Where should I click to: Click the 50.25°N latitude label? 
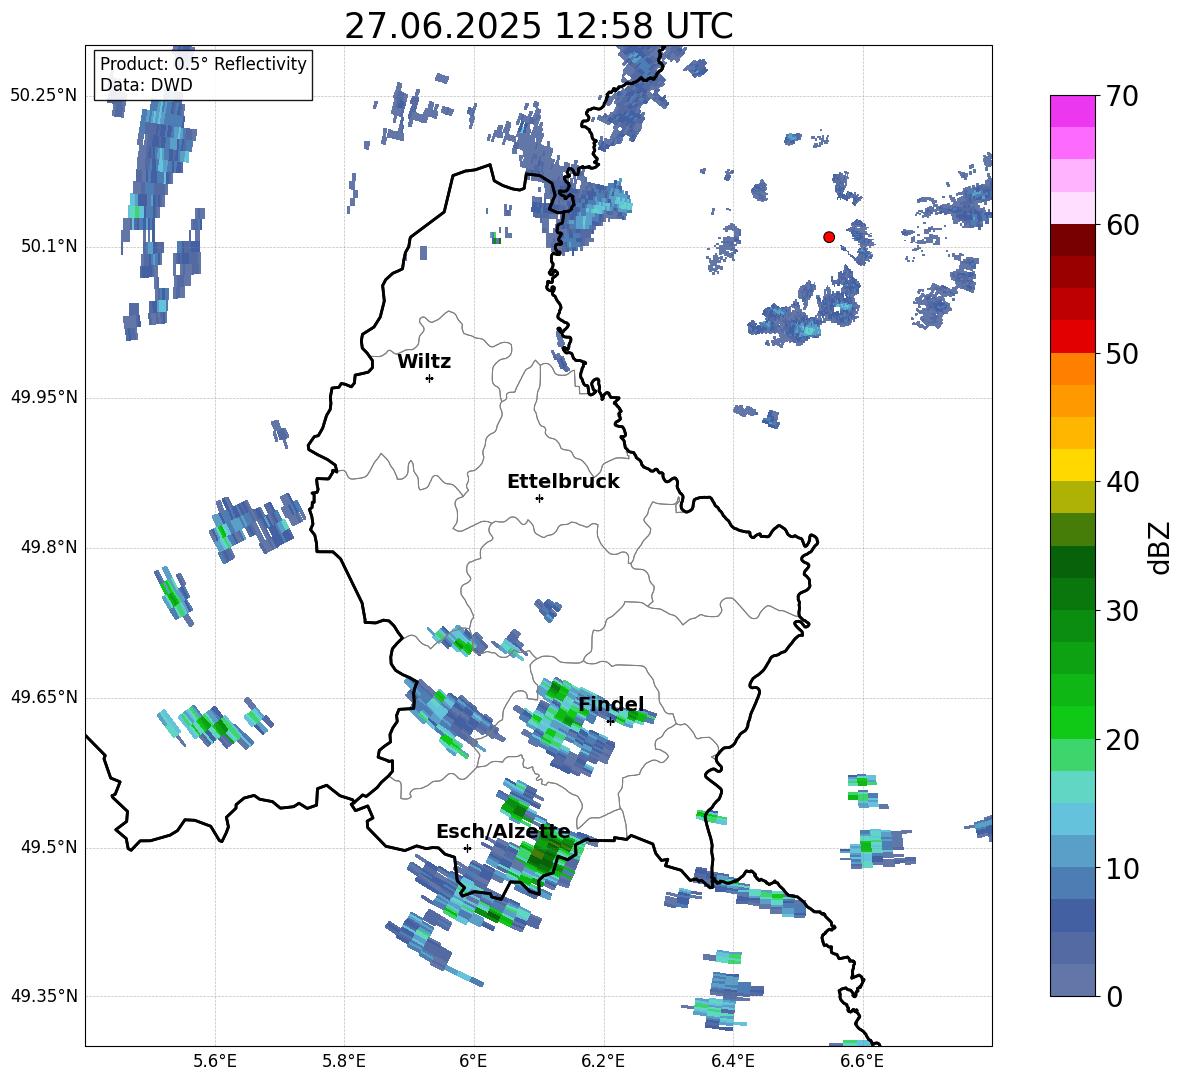pos(44,96)
